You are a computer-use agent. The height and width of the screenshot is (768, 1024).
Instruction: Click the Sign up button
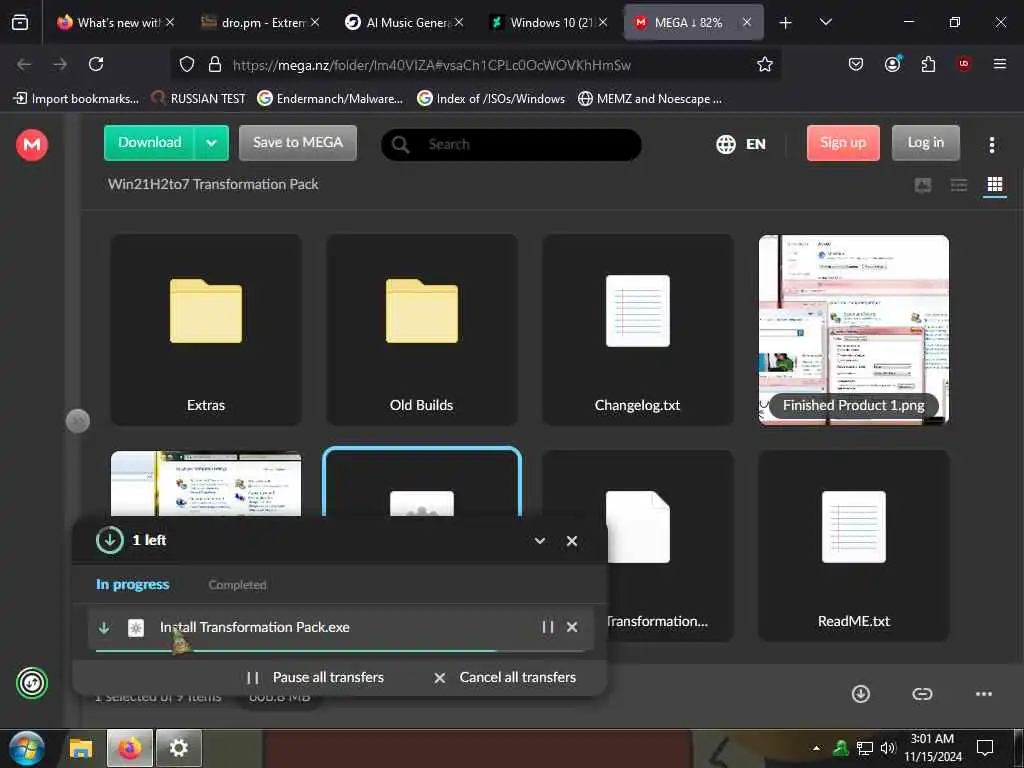(x=843, y=143)
